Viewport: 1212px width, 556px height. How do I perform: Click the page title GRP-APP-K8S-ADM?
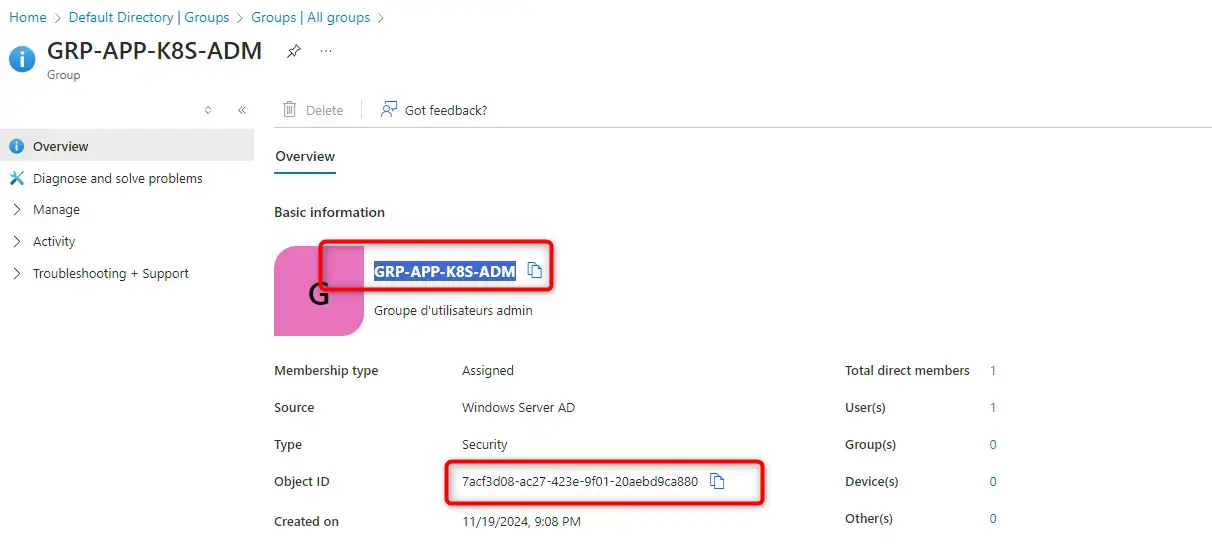point(155,51)
